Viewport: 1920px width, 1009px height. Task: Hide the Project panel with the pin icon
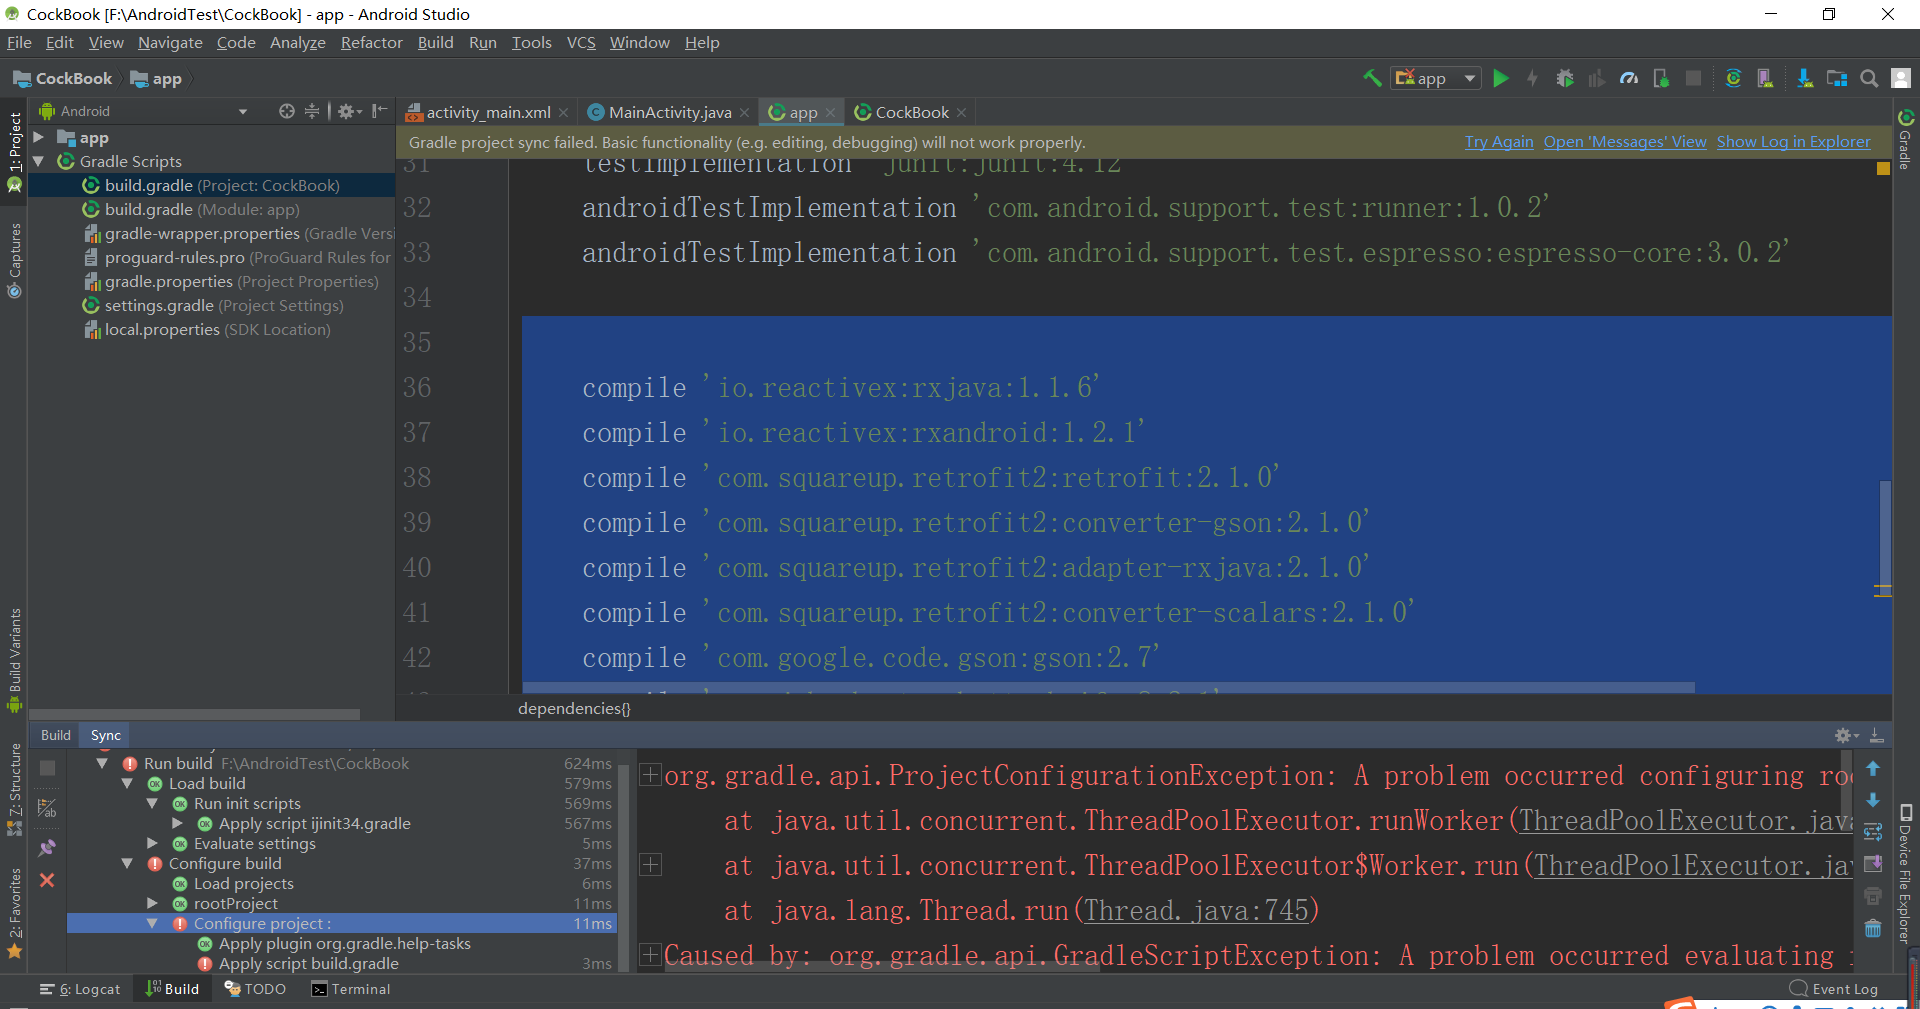pos(379,111)
